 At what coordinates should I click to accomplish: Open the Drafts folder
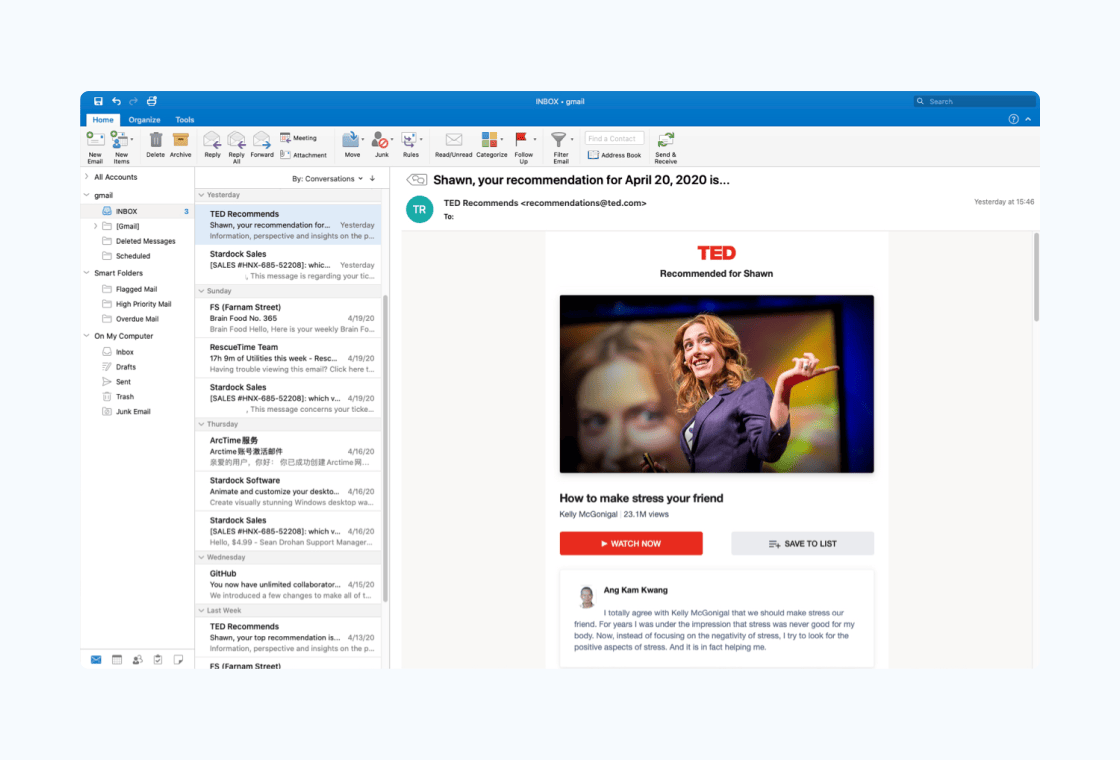pyautogui.click(x=126, y=367)
